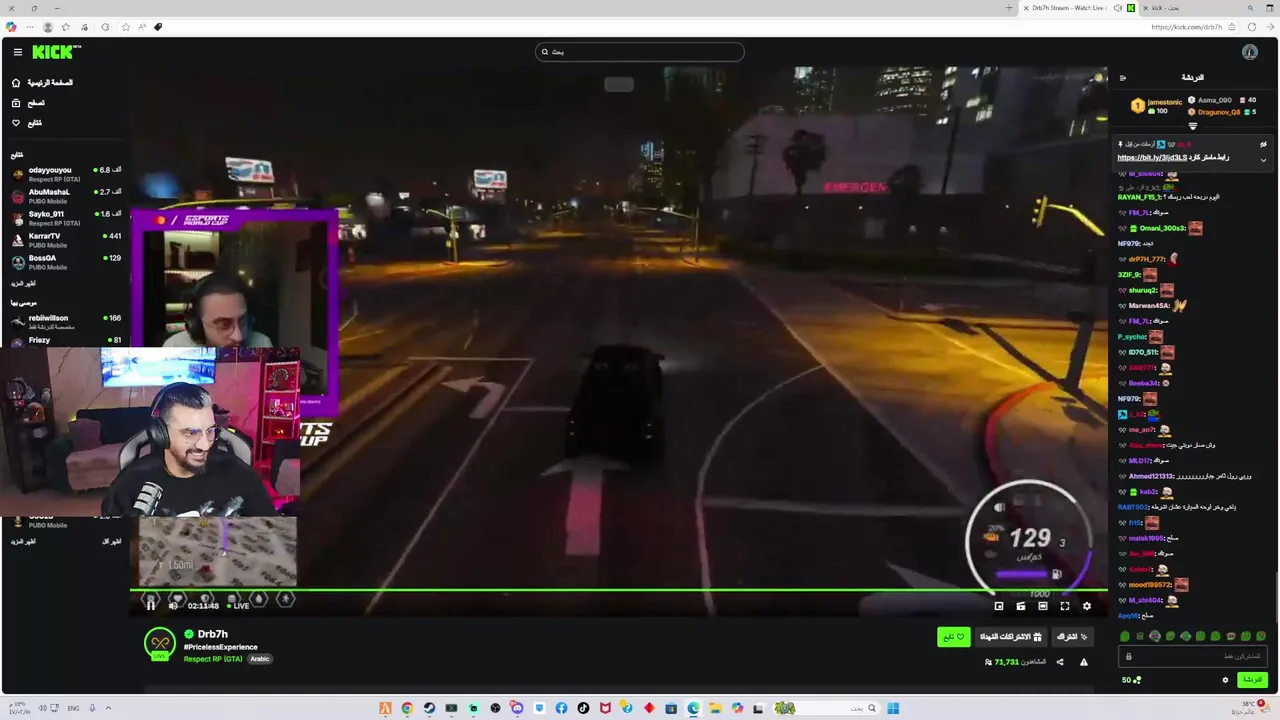Open video player settings gear
This screenshot has height=720, width=1280.
tap(1087, 606)
